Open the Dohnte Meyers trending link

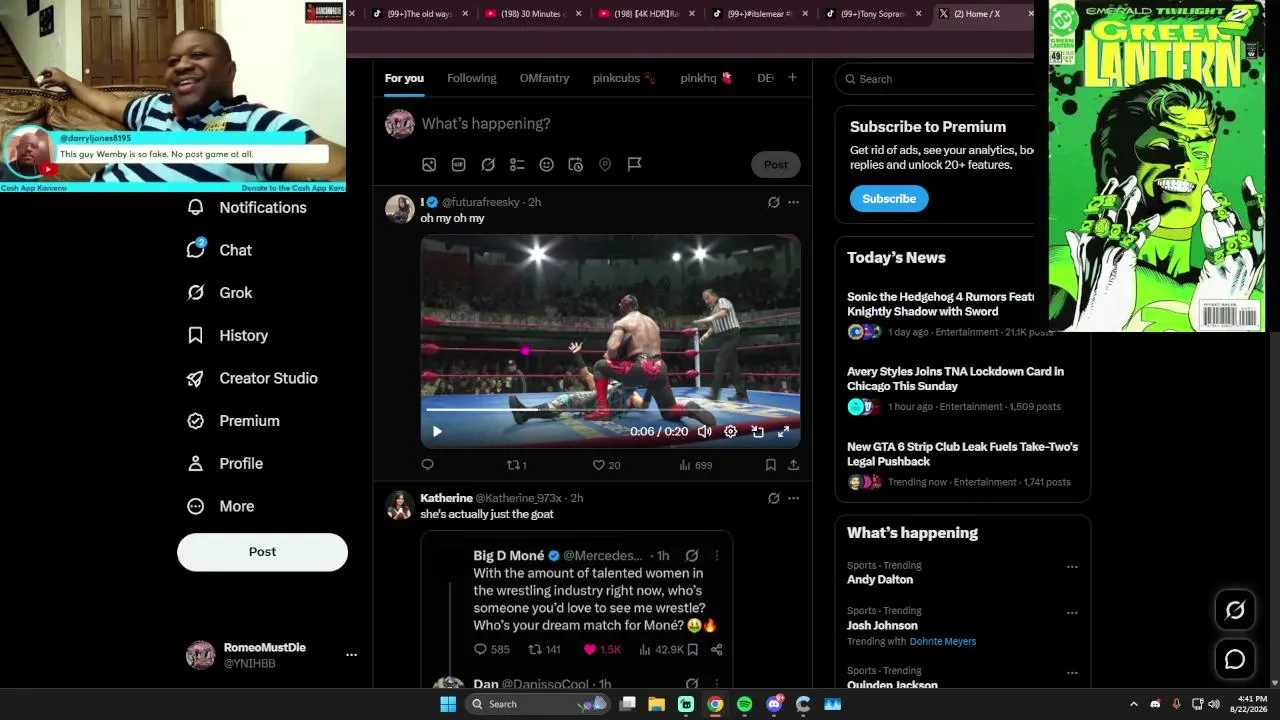click(943, 642)
